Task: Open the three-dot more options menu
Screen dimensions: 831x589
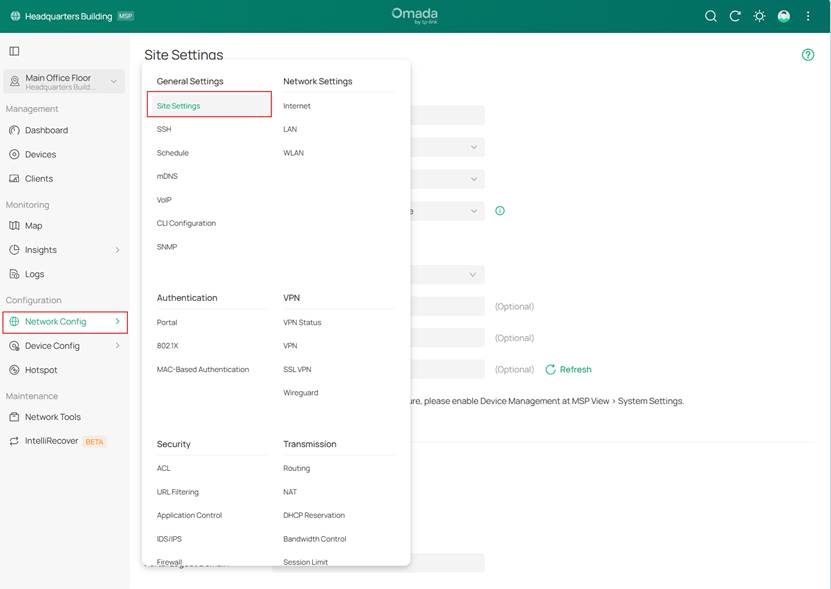Action: tap(808, 16)
